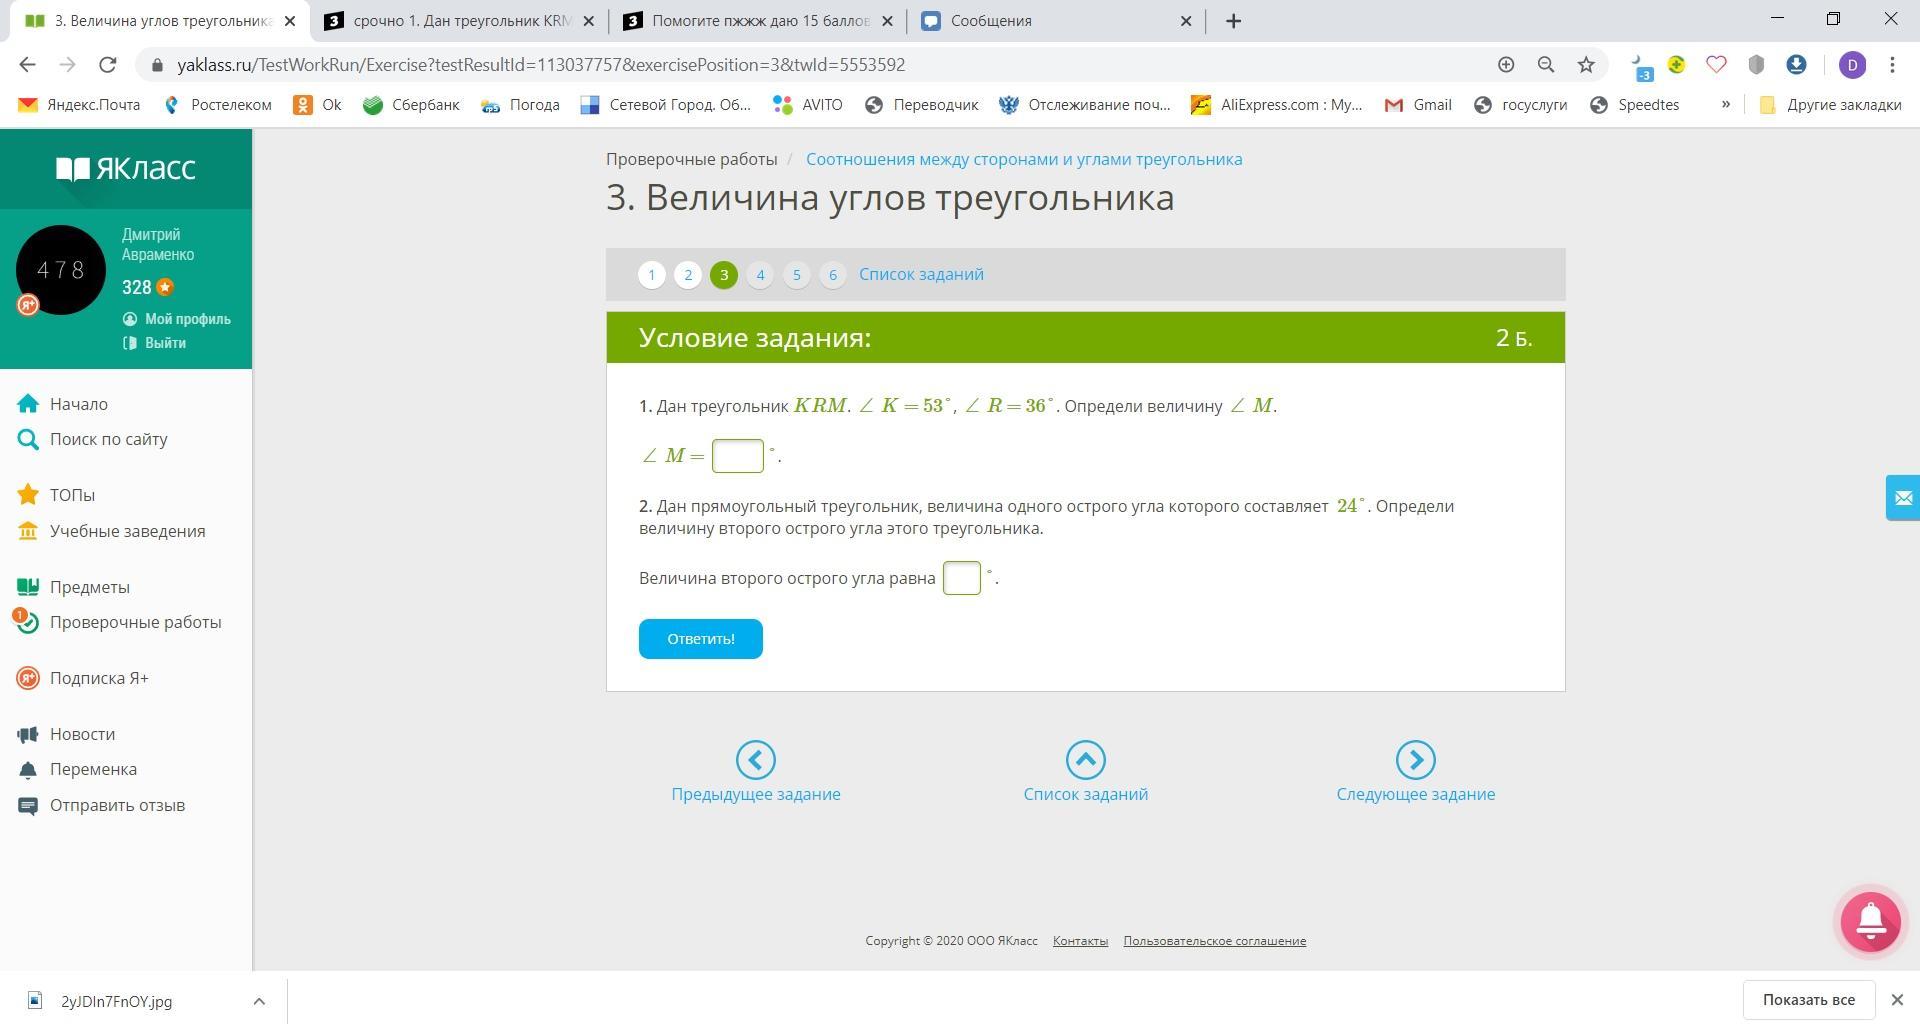Click the previous task circular arrow icon

pyautogui.click(x=756, y=760)
